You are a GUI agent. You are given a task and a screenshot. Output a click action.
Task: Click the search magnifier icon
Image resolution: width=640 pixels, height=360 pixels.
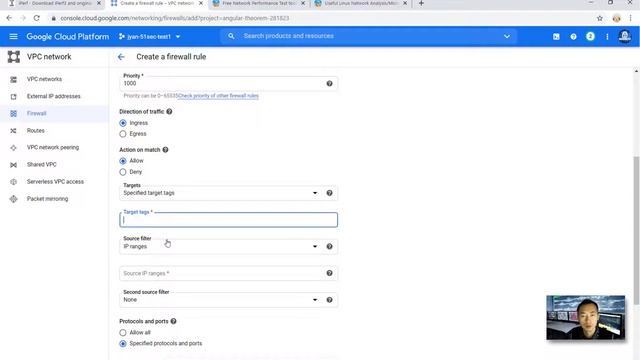pos(231,36)
